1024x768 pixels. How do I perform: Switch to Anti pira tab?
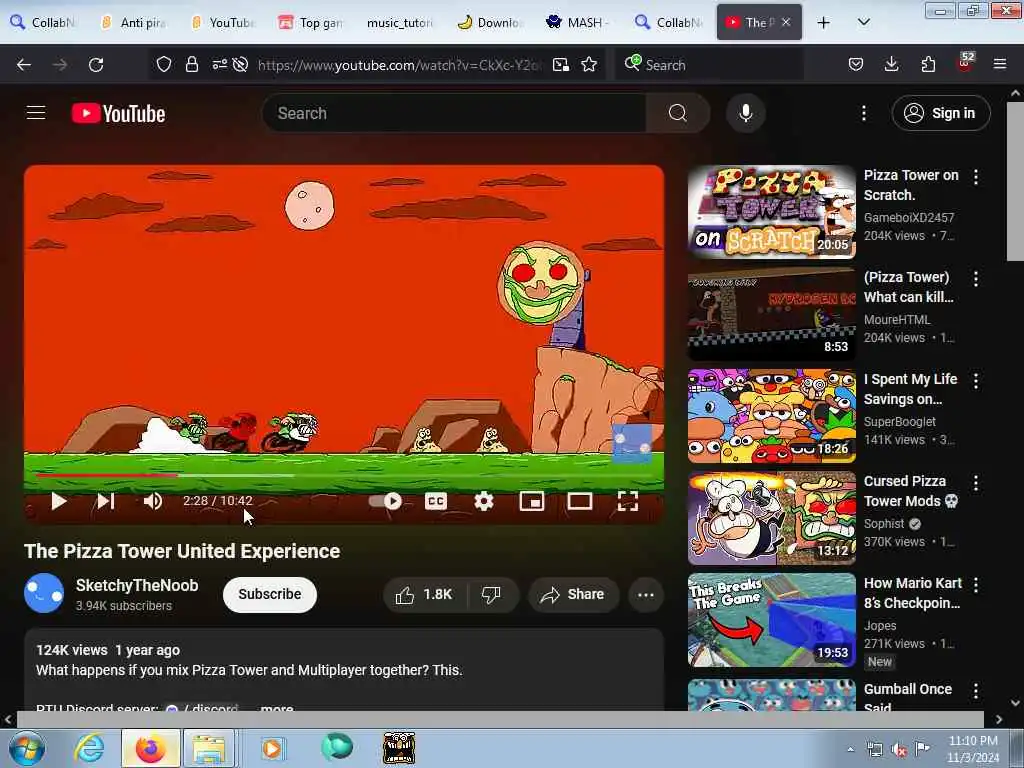click(x=135, y=22)
